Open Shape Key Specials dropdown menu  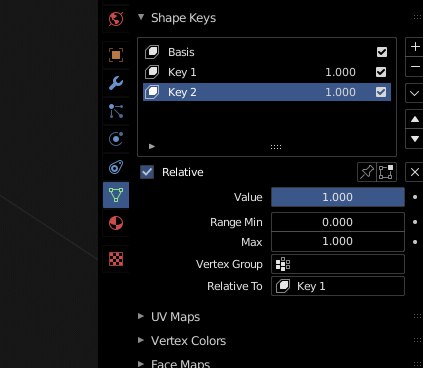tap(415, 93)
